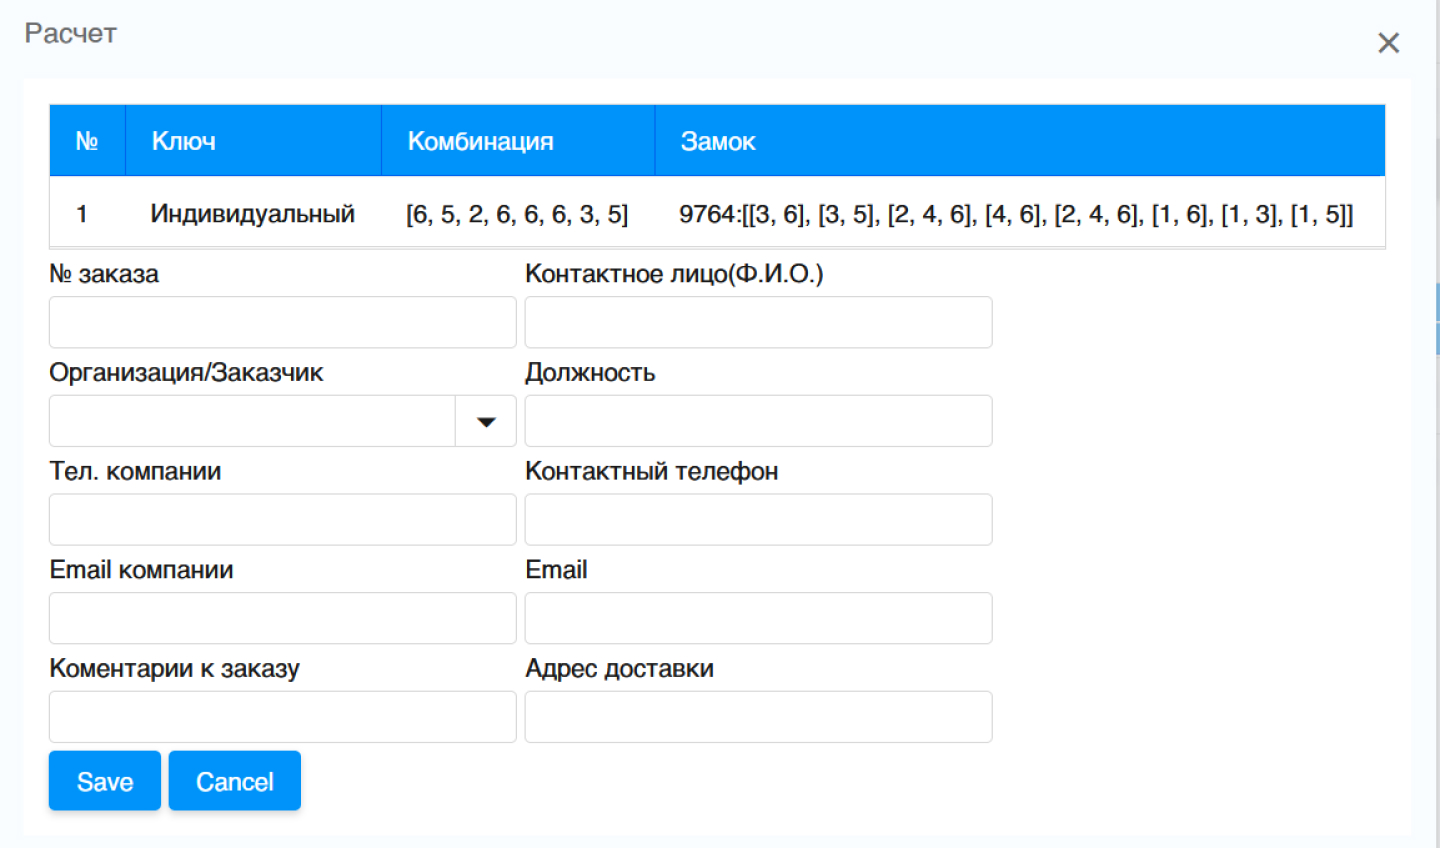This screenshot has width=1440, height=848.
Task: Click into the Должность text field
Action: (758, 422)
